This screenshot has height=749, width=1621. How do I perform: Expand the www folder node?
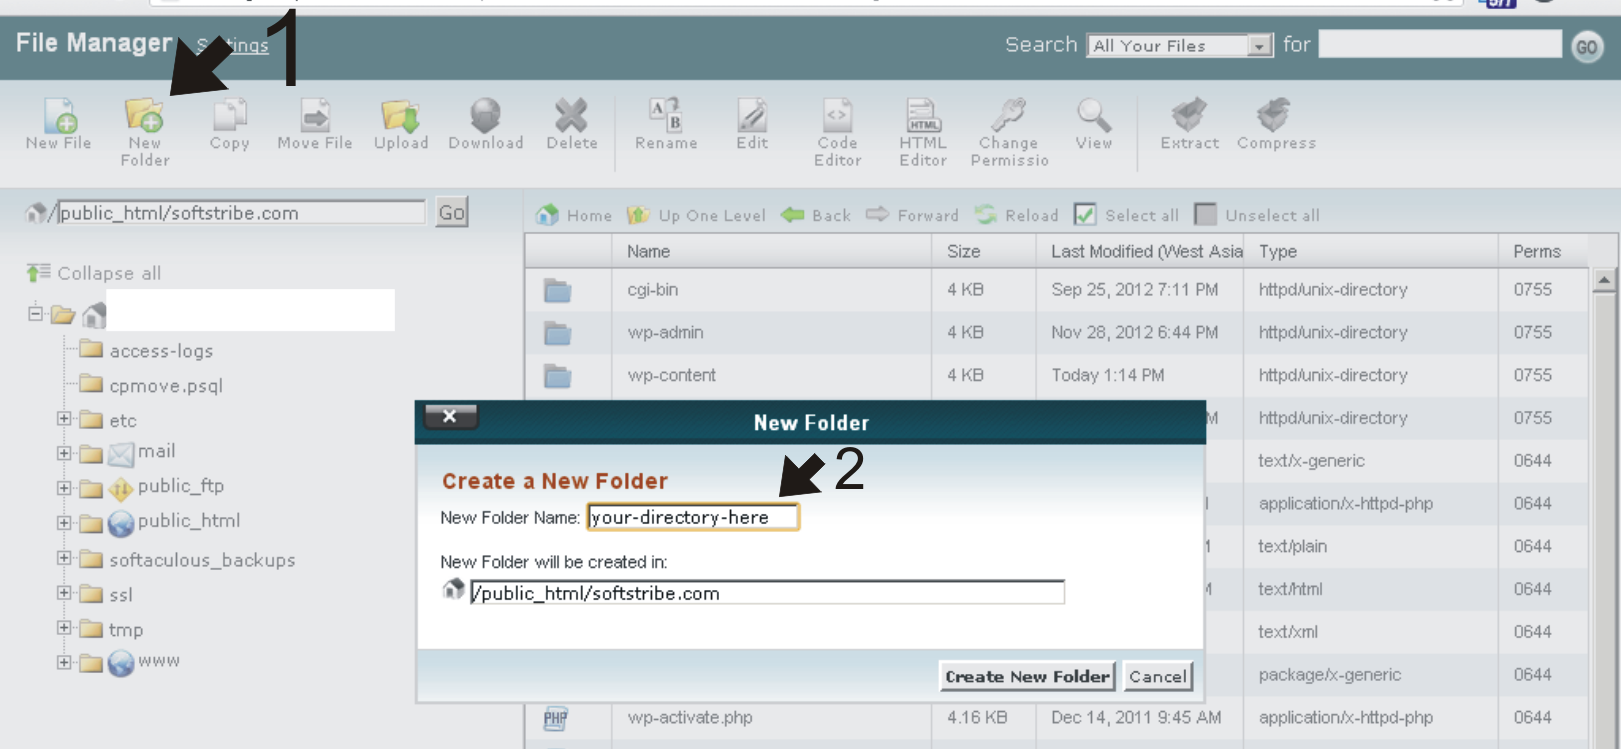[x=64, y=662]
